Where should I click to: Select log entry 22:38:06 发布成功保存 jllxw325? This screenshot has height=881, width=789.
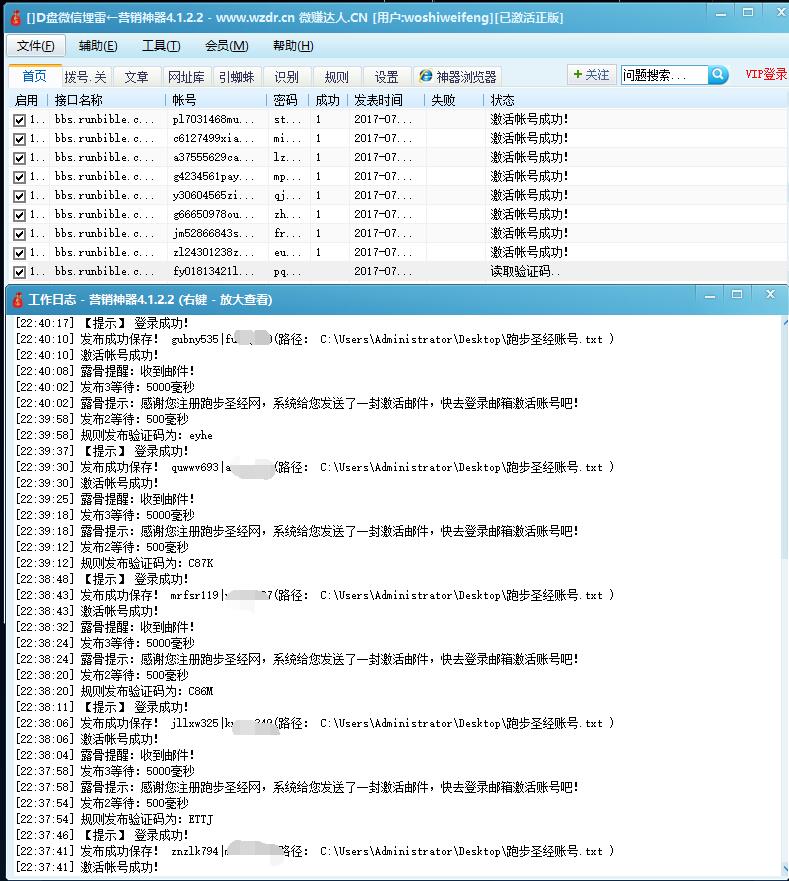coord(315,723)
